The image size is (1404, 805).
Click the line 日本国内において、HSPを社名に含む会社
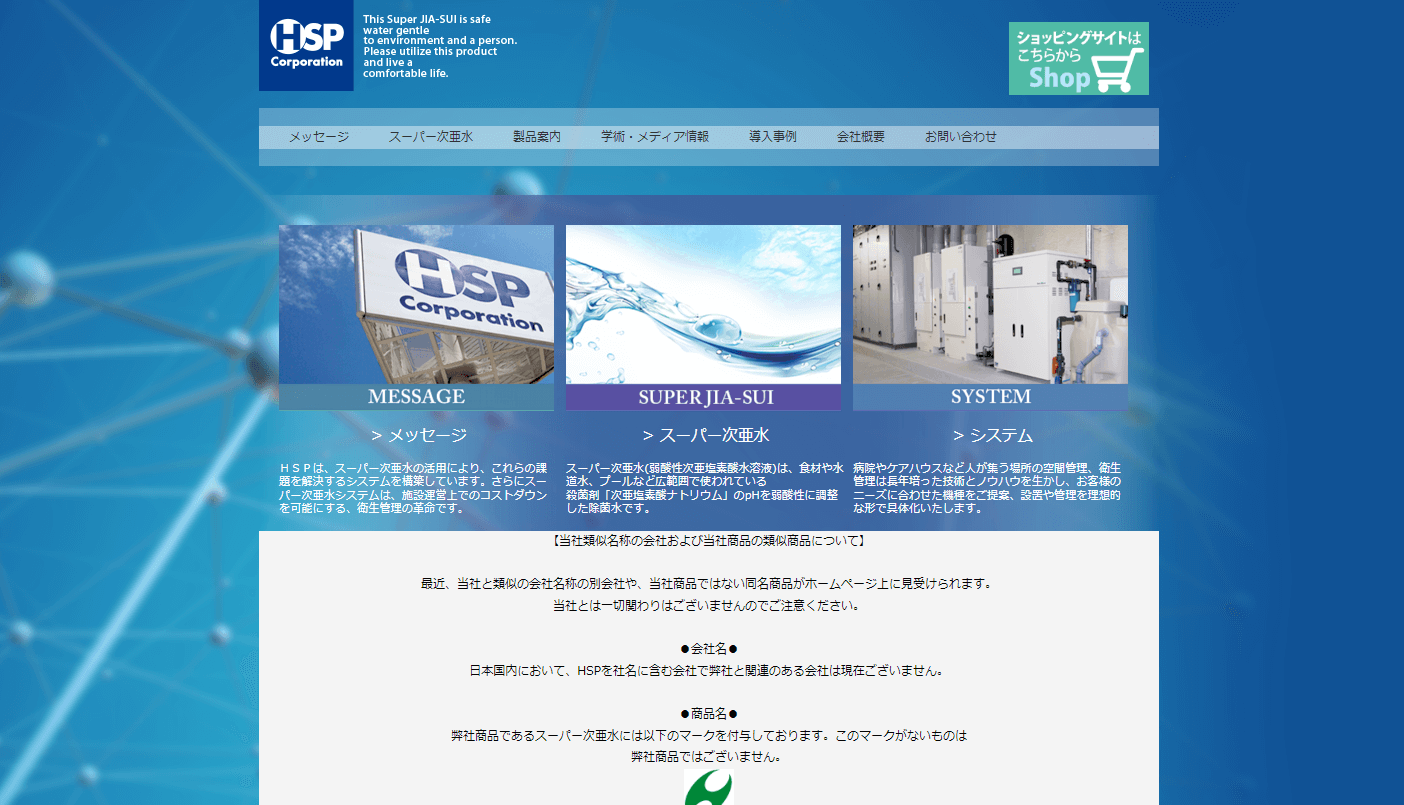pyautogui.click(x=706, y=670)
